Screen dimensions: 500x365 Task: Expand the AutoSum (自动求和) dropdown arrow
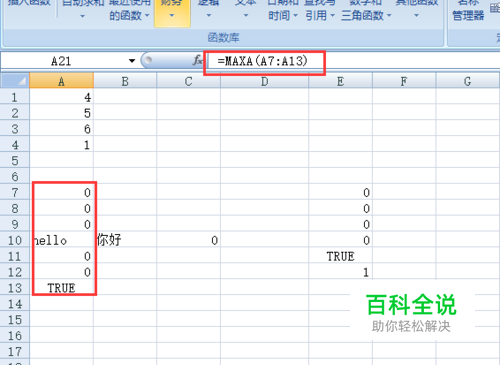tap(82, 16)
